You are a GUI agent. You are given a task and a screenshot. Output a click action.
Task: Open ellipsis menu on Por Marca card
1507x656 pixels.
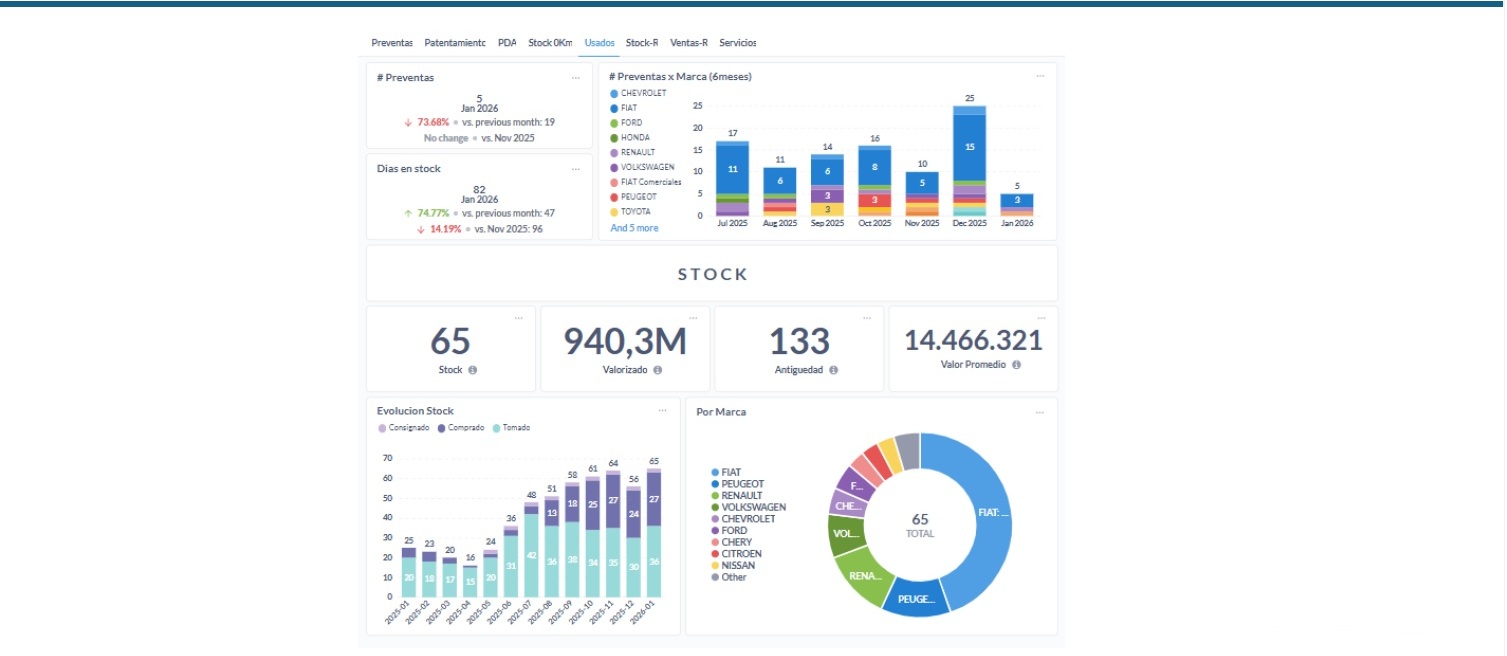tap(1040, 411)
